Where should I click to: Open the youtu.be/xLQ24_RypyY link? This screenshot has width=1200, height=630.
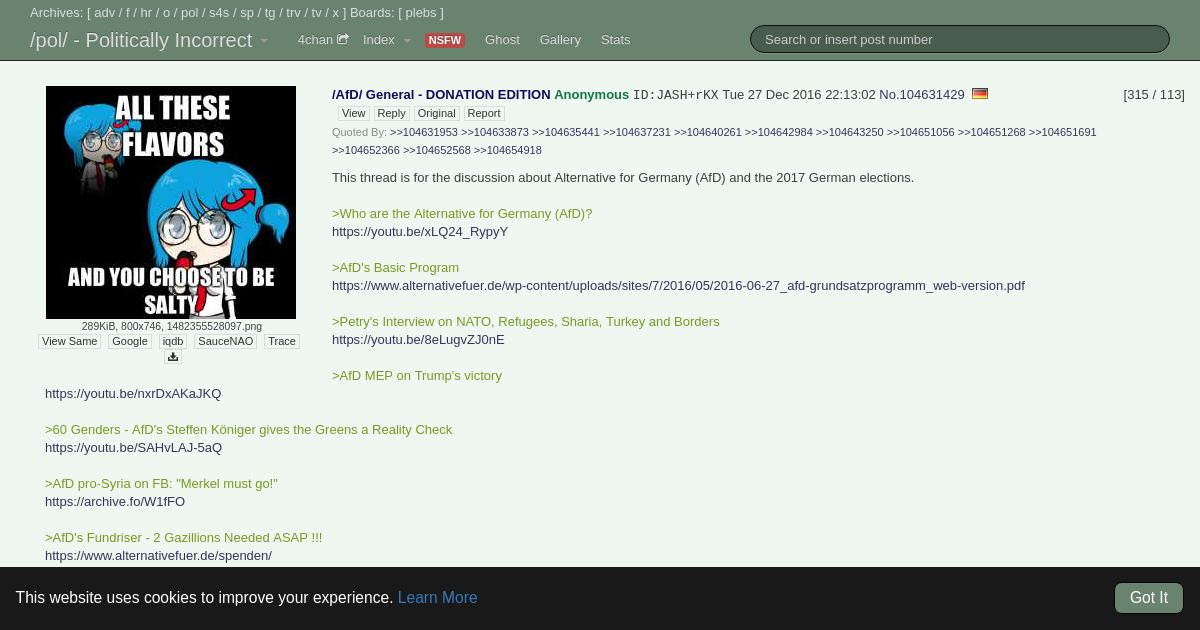click(420, 231)
